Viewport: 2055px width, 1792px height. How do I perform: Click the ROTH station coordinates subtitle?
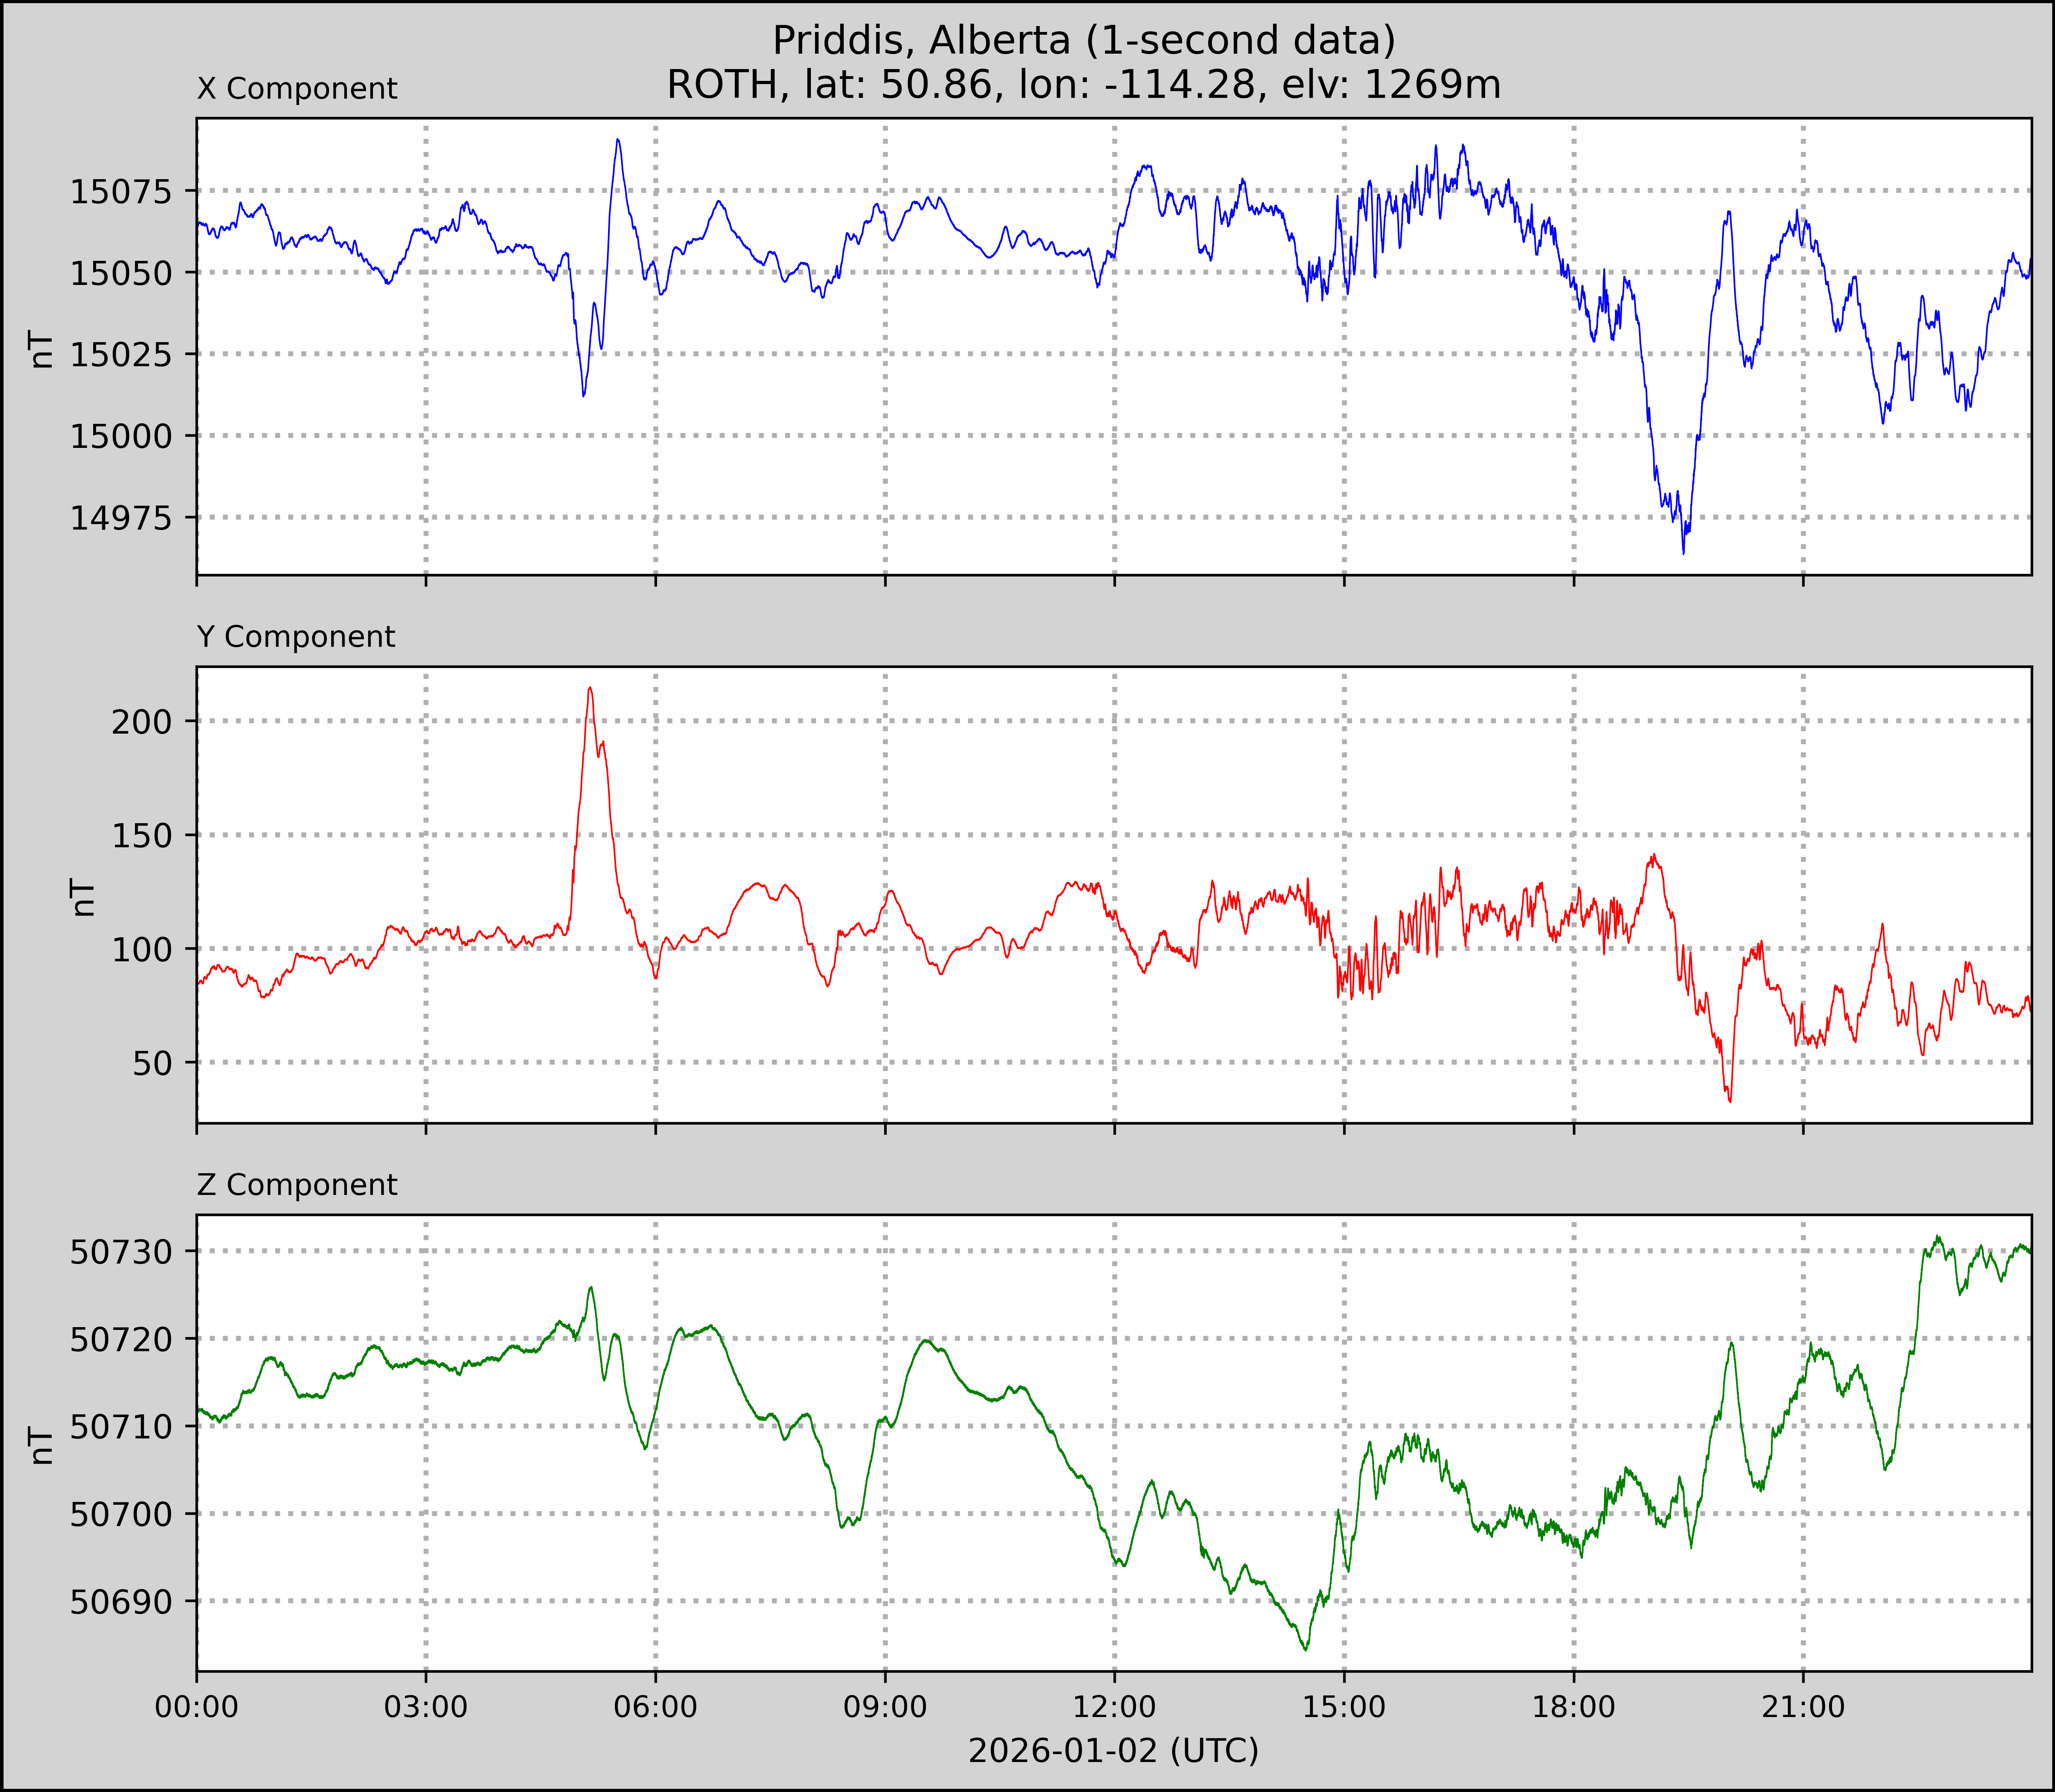[x=1084, y=85]
